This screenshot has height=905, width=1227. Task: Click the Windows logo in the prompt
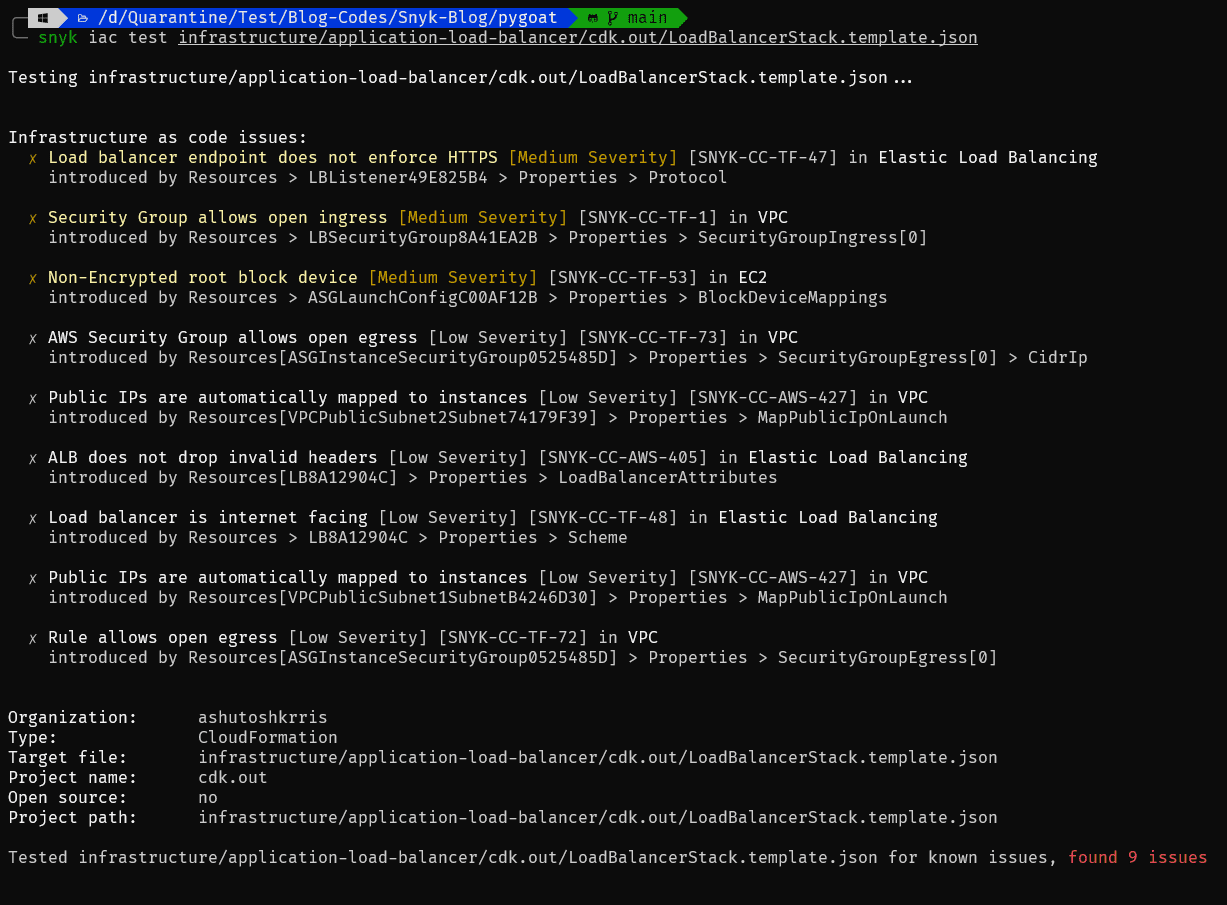coord(41,17)
